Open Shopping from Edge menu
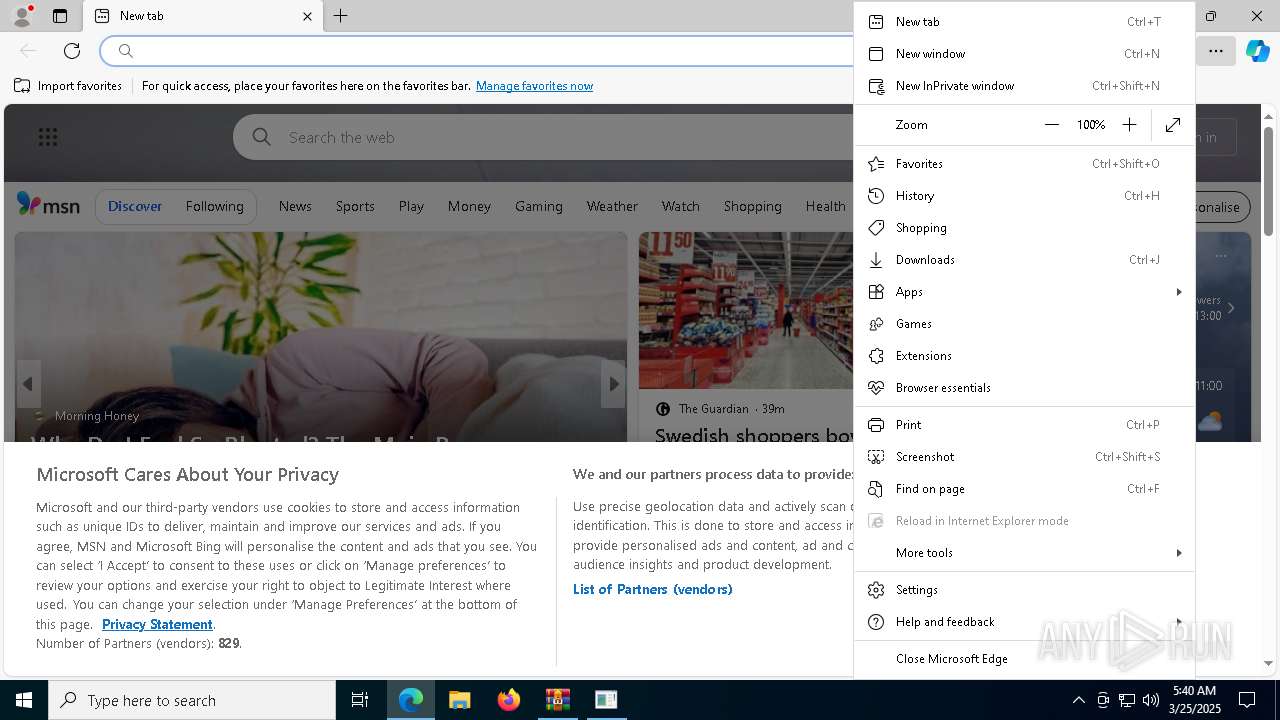Screen dimensions: 1280x720 point(1024,228)
